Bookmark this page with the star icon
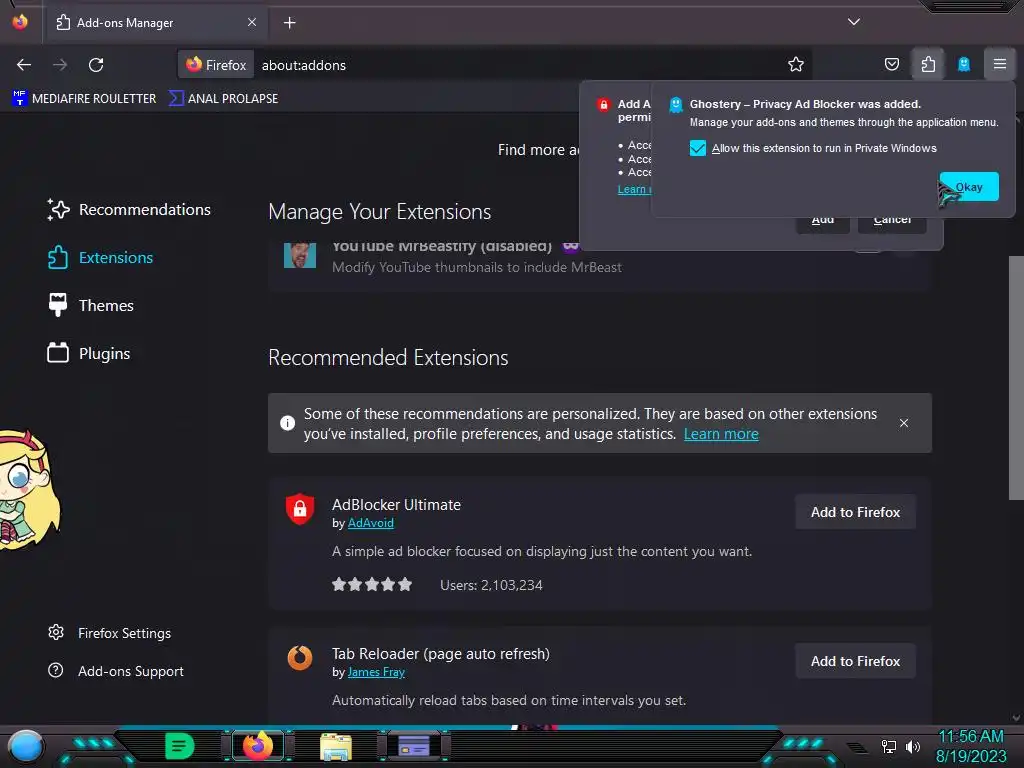This screenshot has width=1024, height=768. [x=795, y=64]
